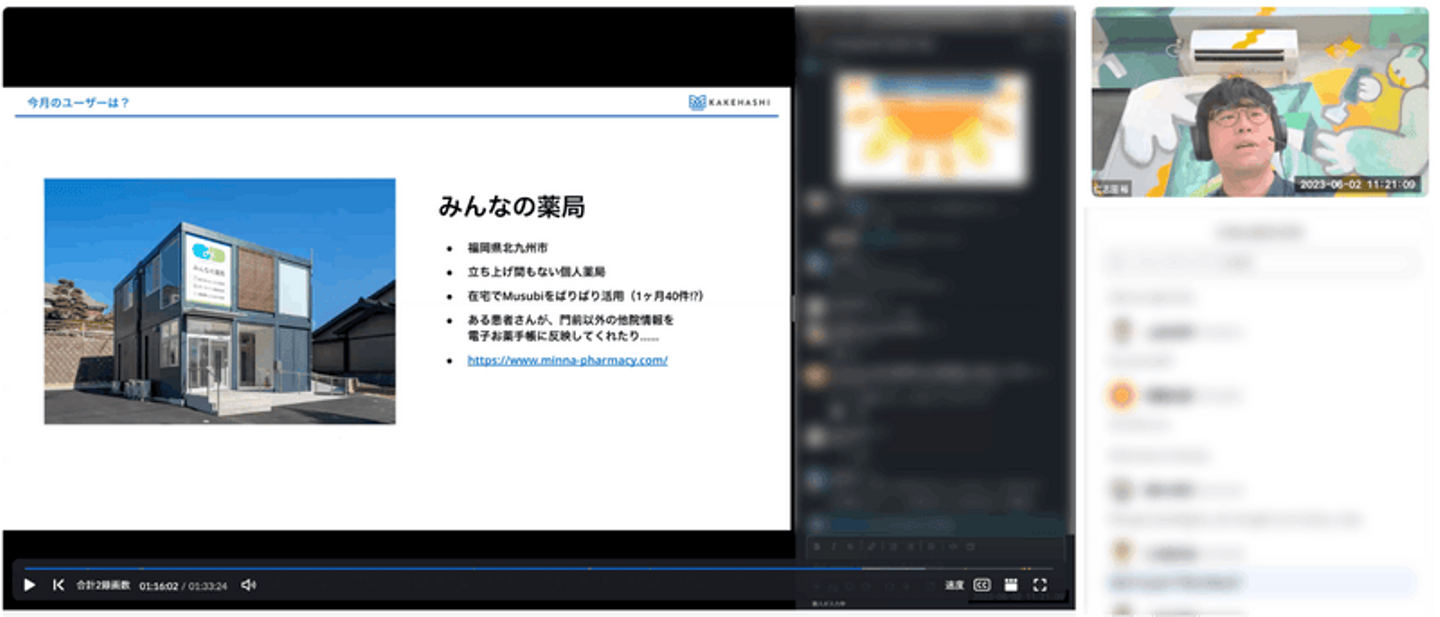Click the みんなの薬局 slide heading
The height and width of the screenshot is (617, 1440).
[512, 207]
